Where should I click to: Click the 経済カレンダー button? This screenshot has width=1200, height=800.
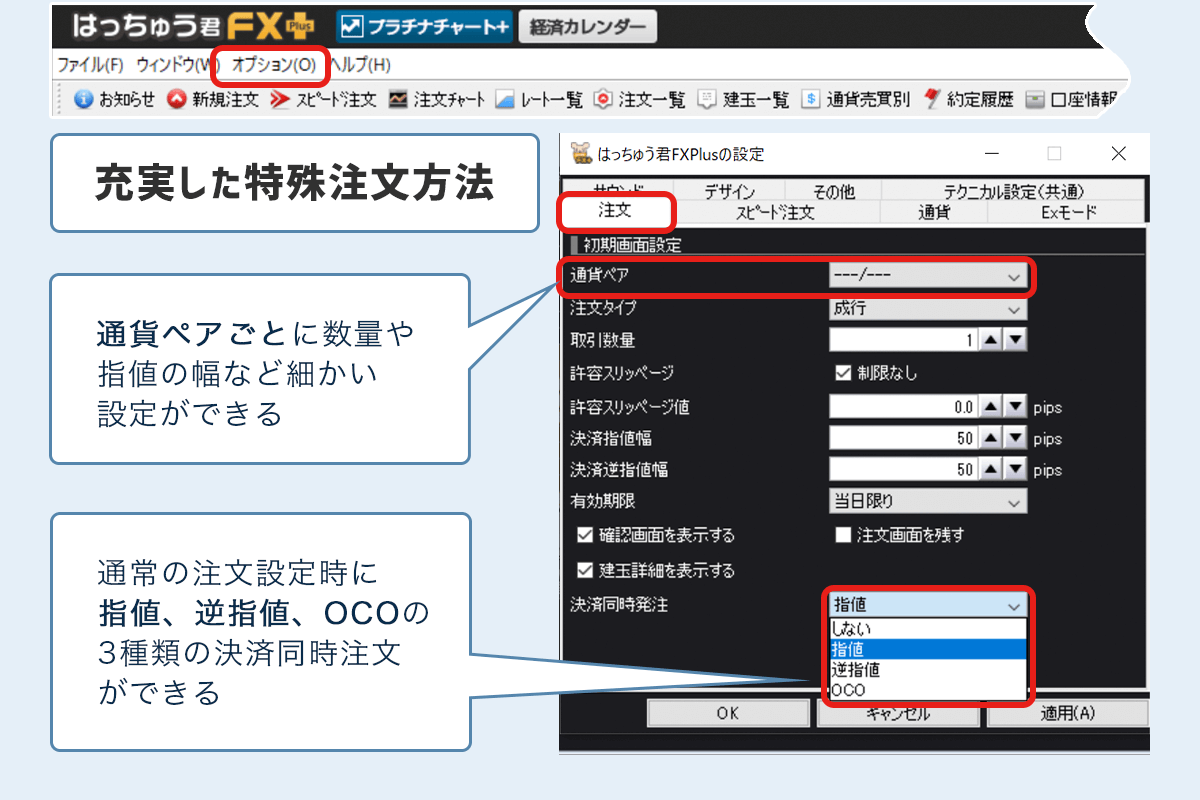coord(588,27)
